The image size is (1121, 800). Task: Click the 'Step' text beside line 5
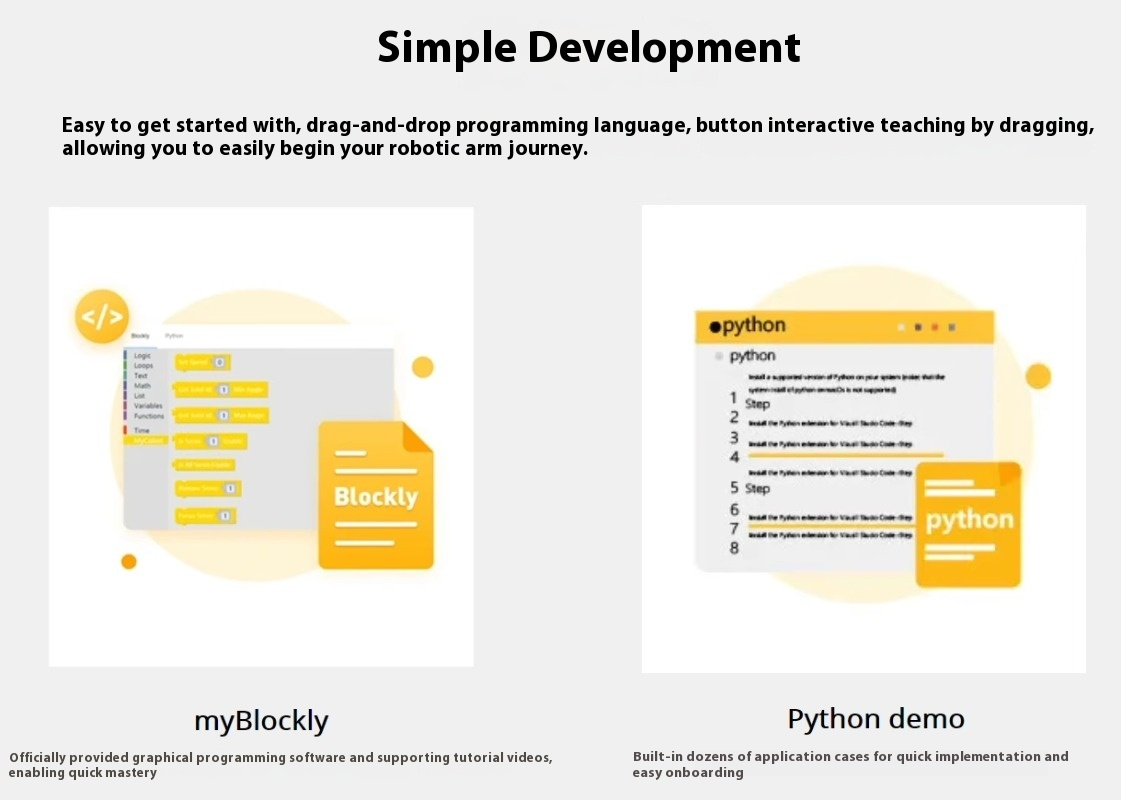click(757, 488)
